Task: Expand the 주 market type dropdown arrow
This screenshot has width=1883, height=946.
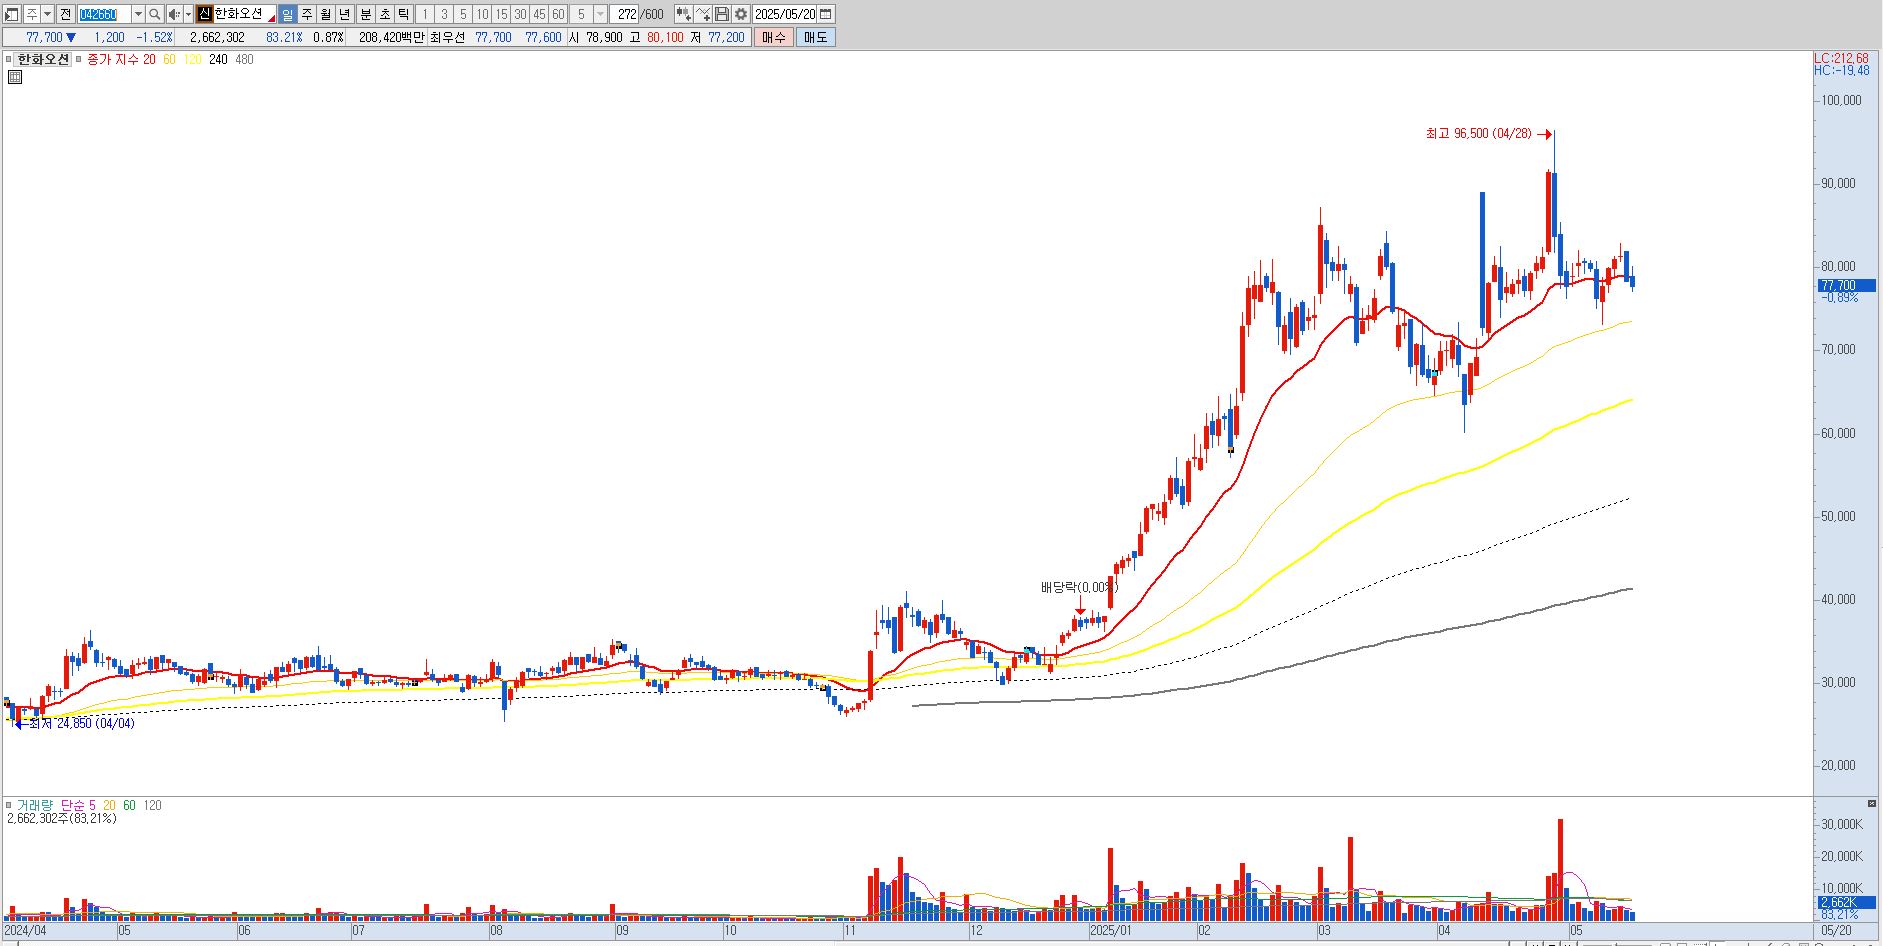Action: (47, 14)
